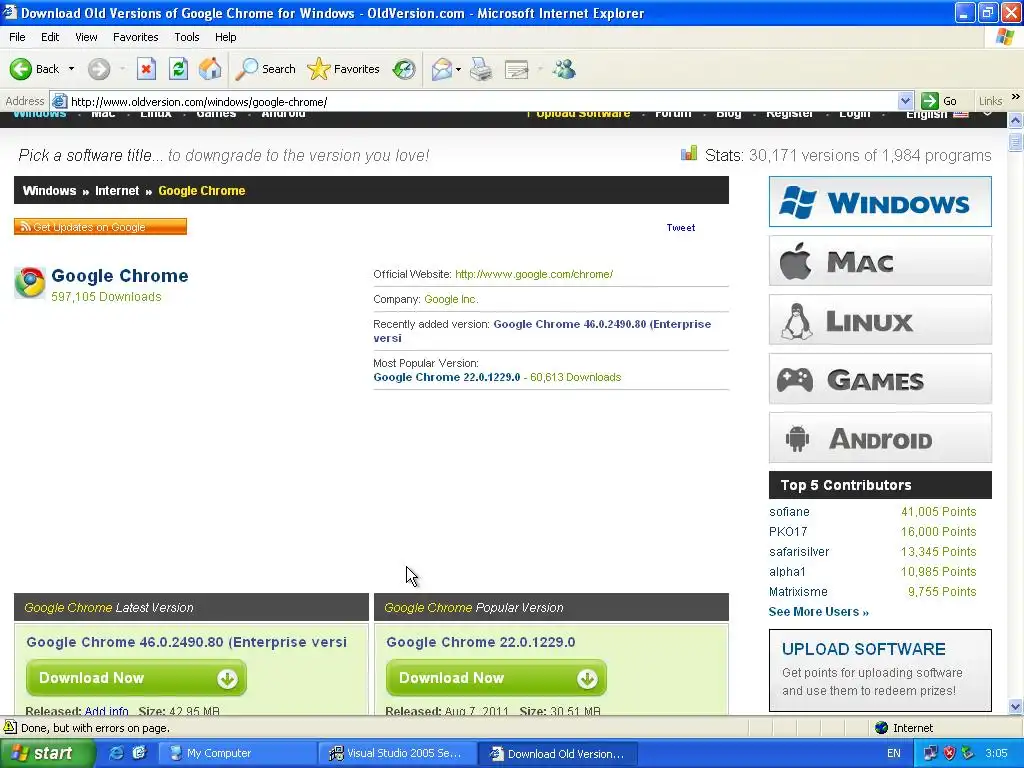
Task: Expand the Mail dropdown arrow
Action: [x=458, y=69]
